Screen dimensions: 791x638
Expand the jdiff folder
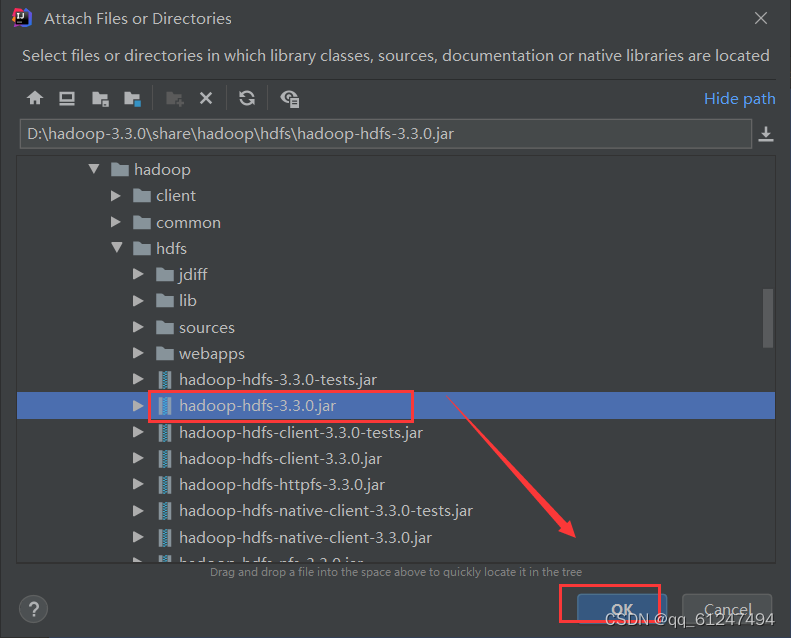(x=138, y=274)
